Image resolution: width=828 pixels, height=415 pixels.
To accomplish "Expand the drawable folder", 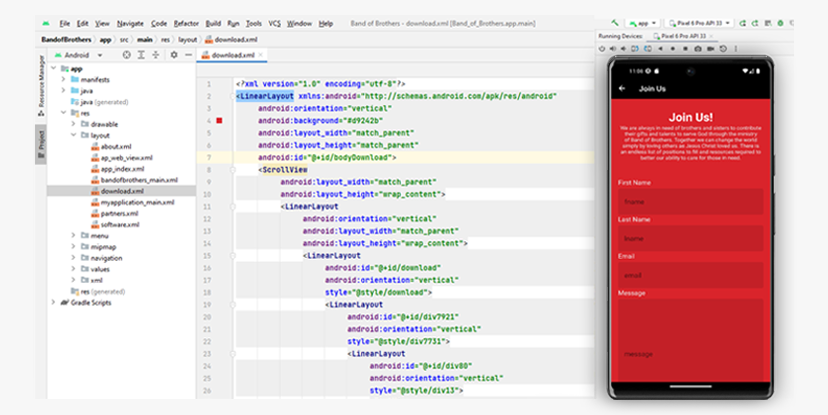I will pos(73,124).
